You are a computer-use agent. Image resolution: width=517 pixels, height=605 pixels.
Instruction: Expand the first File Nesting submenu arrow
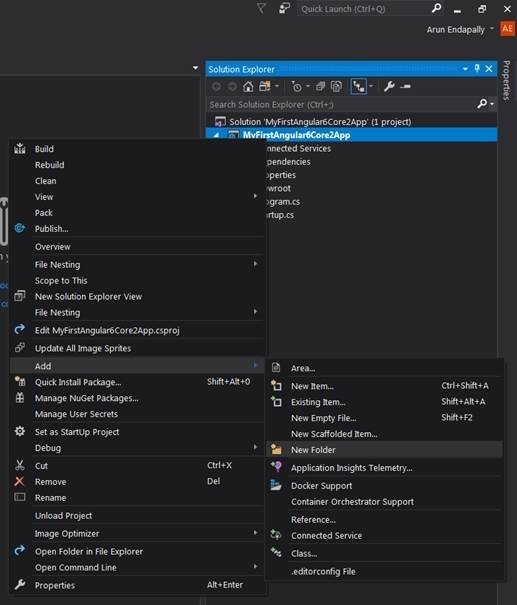click(255, 264)
